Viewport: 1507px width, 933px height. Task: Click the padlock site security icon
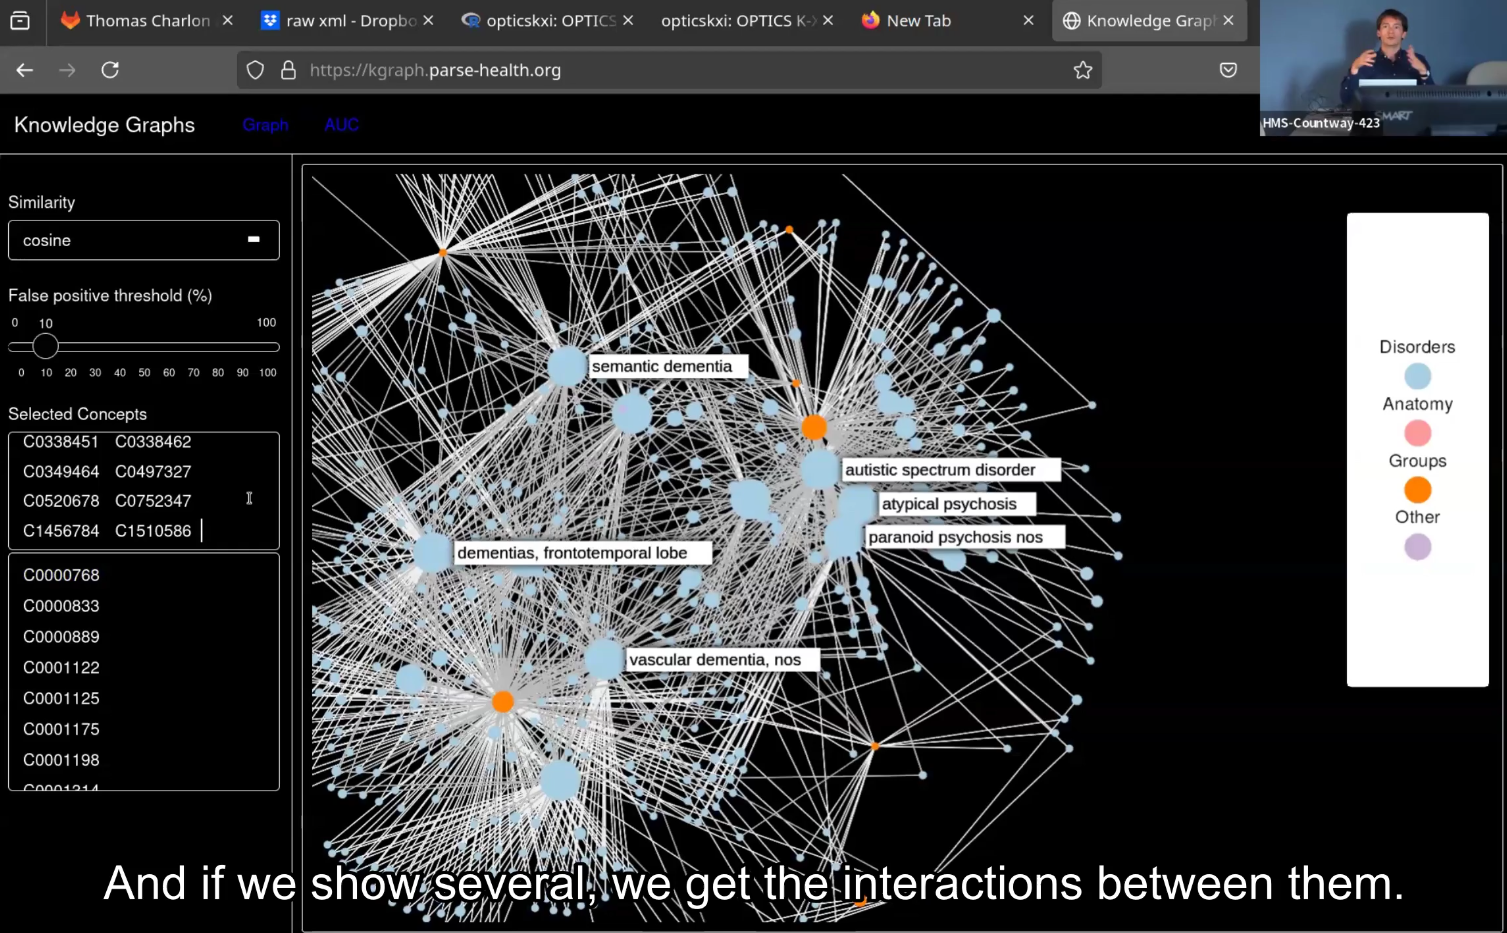coord(288,70)
